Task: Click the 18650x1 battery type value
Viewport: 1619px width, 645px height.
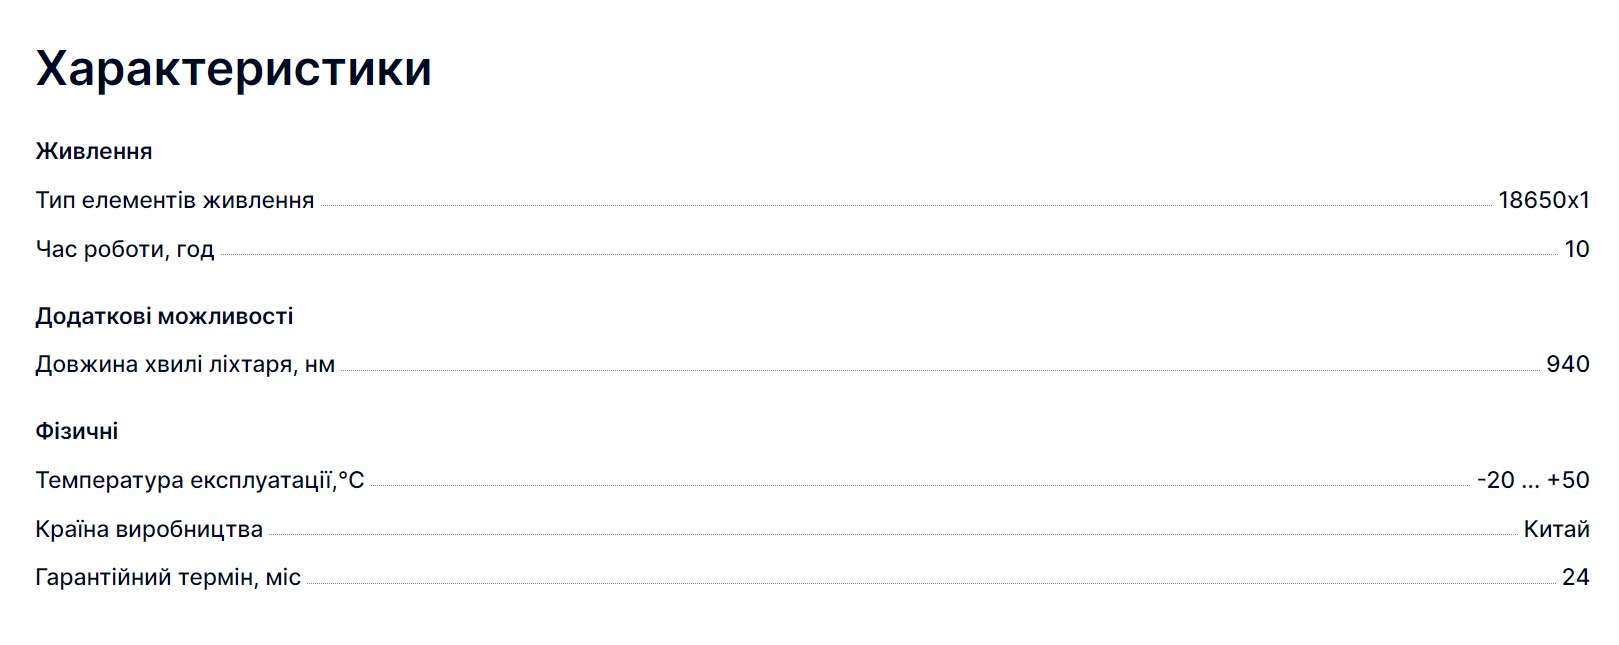Action: click(1543, 200)
